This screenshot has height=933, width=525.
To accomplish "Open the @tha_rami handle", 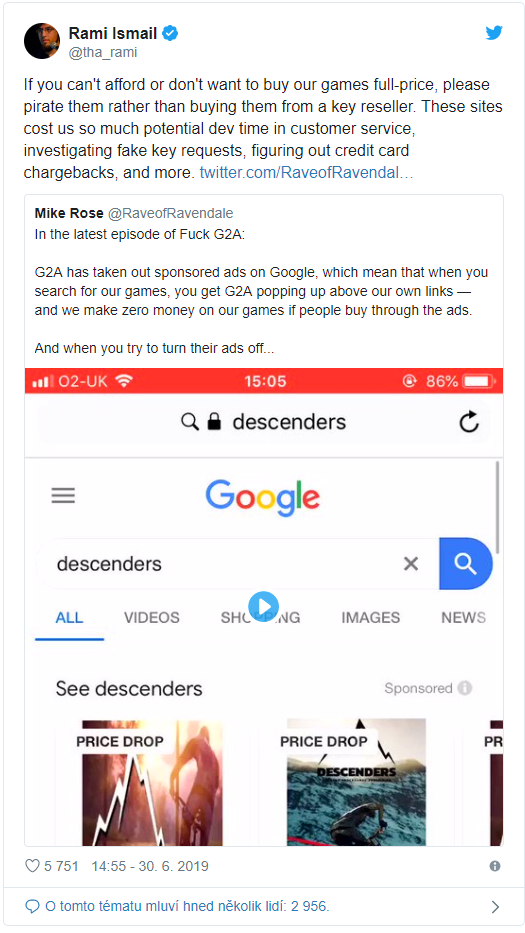I will (x=103, y=52).
